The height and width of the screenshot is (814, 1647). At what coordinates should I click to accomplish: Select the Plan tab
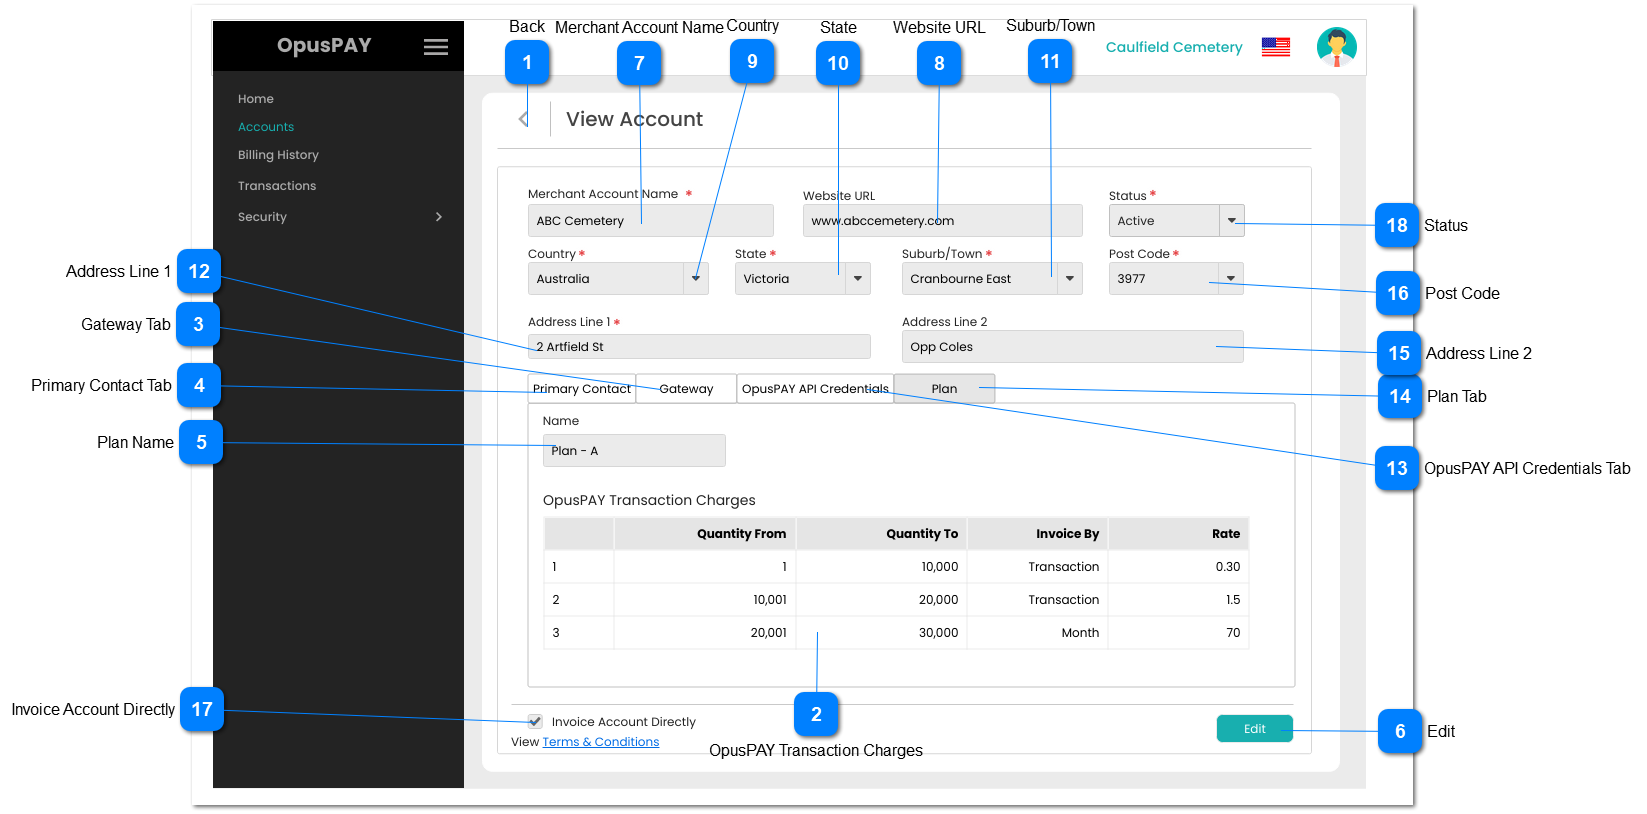[944, 388]
